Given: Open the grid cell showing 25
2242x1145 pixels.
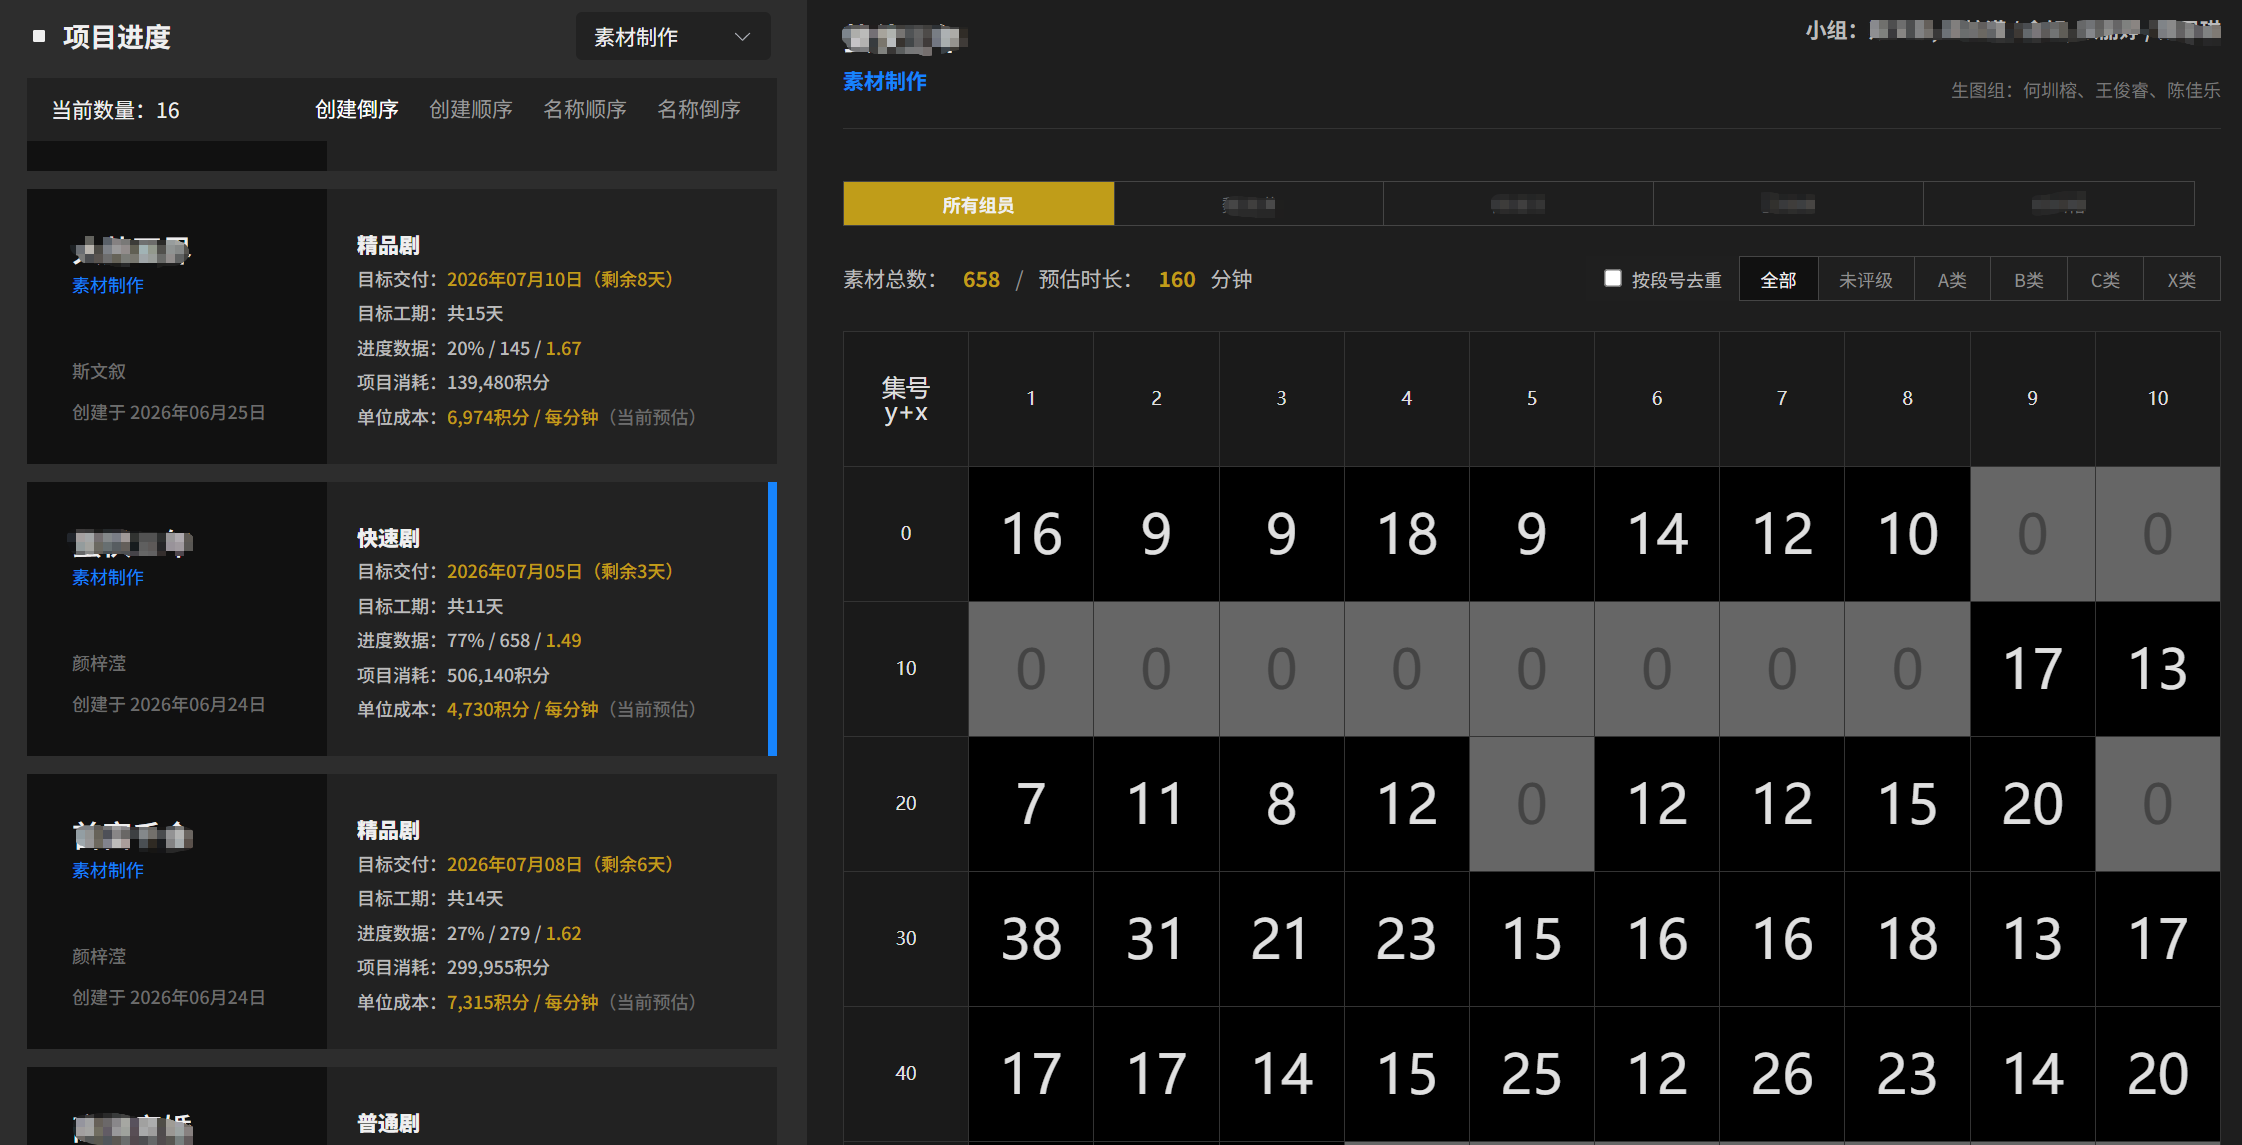Looking at the screenshot, I should tap(1532, 1074).
